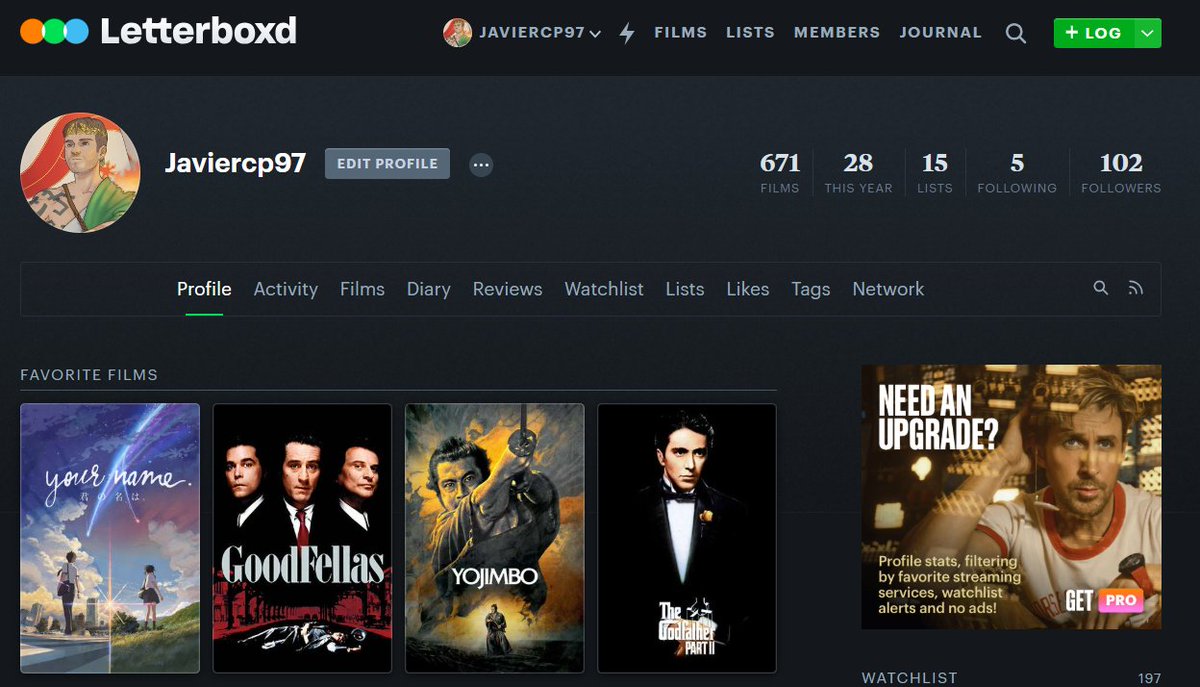Click the green + LOG button
Image resolution: width=1200 pixels, height=687 pixels.
click(1094, 33)
